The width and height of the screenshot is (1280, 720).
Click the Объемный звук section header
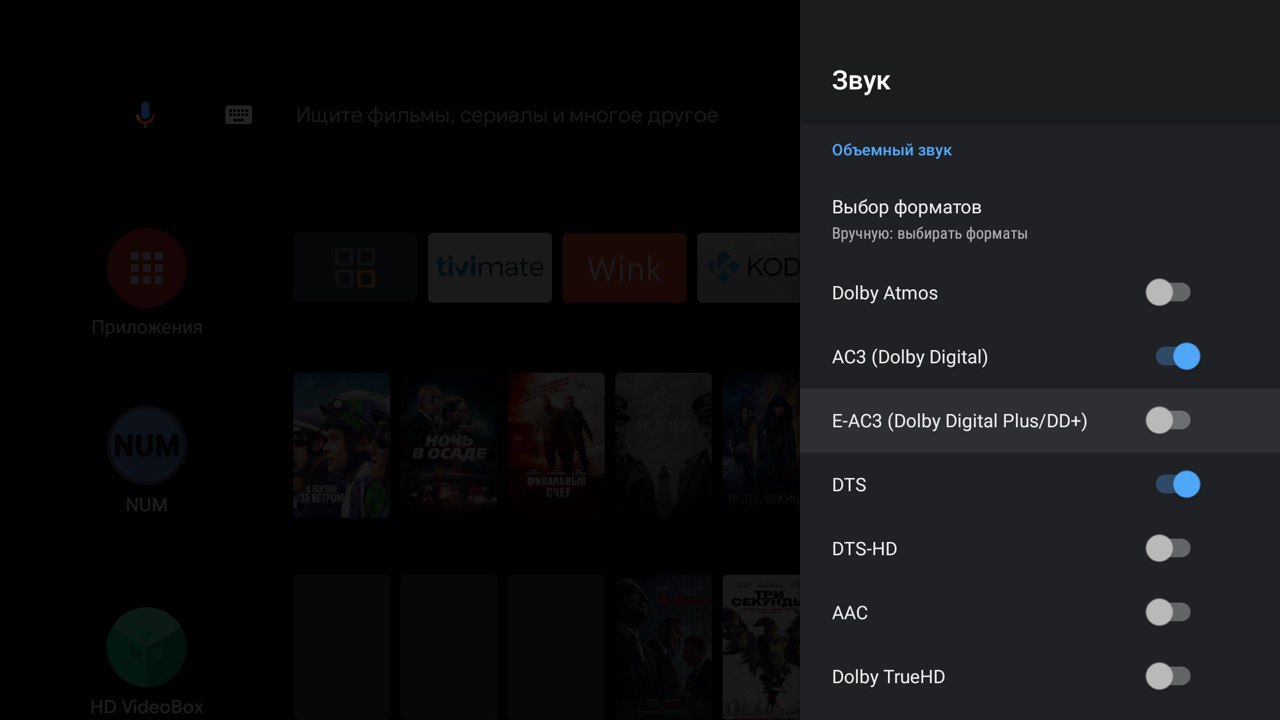pyautogui.click(x=892, y=150)
